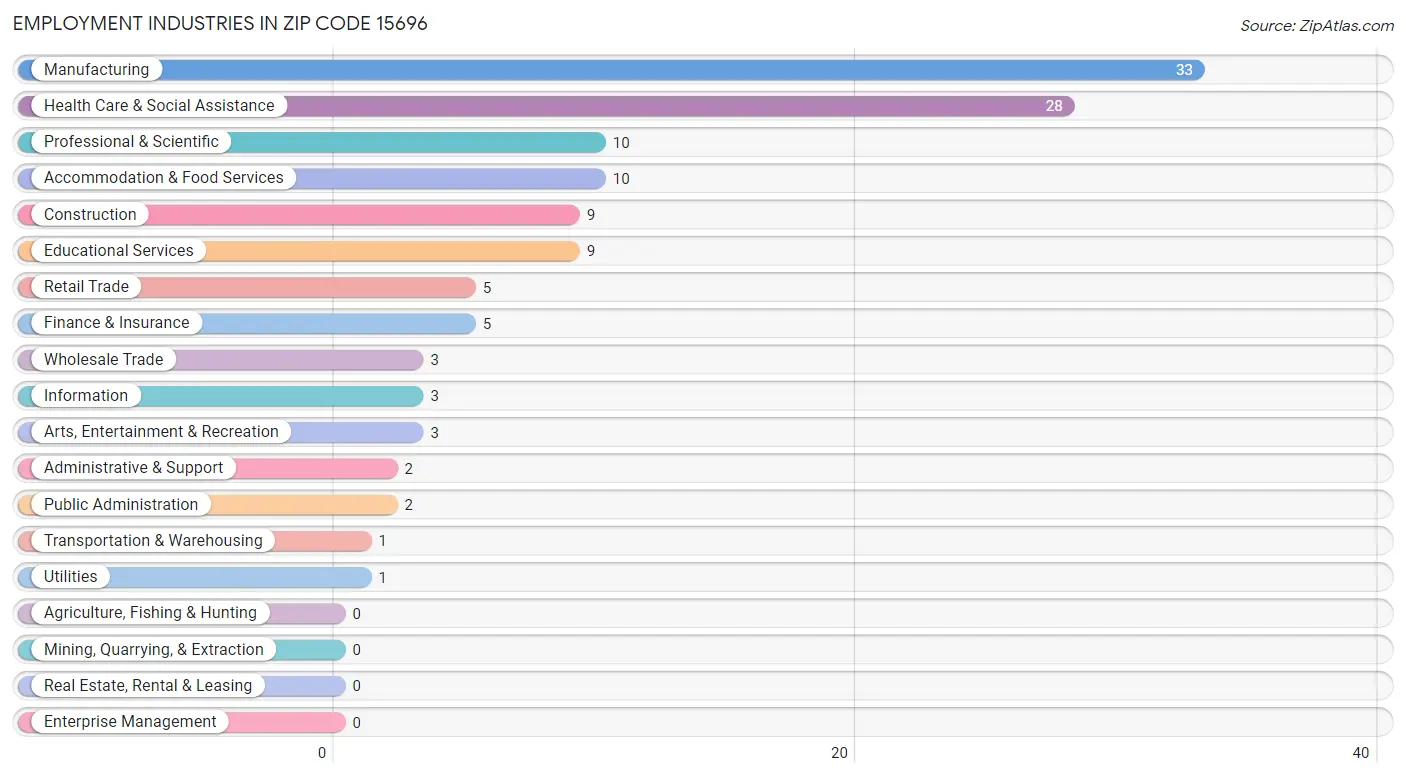
Task: Click the Real Estate, Rental & Leasing value 0
Action: [x=357, y=686]
